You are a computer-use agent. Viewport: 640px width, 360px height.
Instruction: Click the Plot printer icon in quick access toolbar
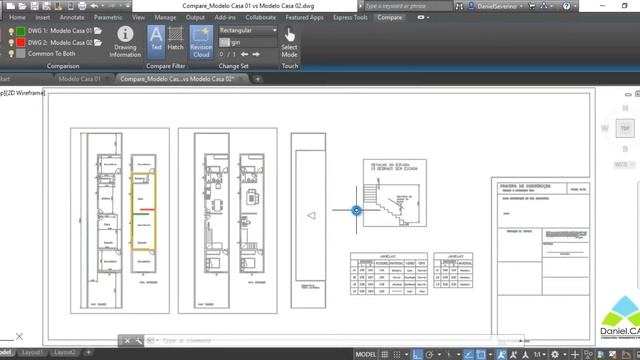[x=82, y=6]
